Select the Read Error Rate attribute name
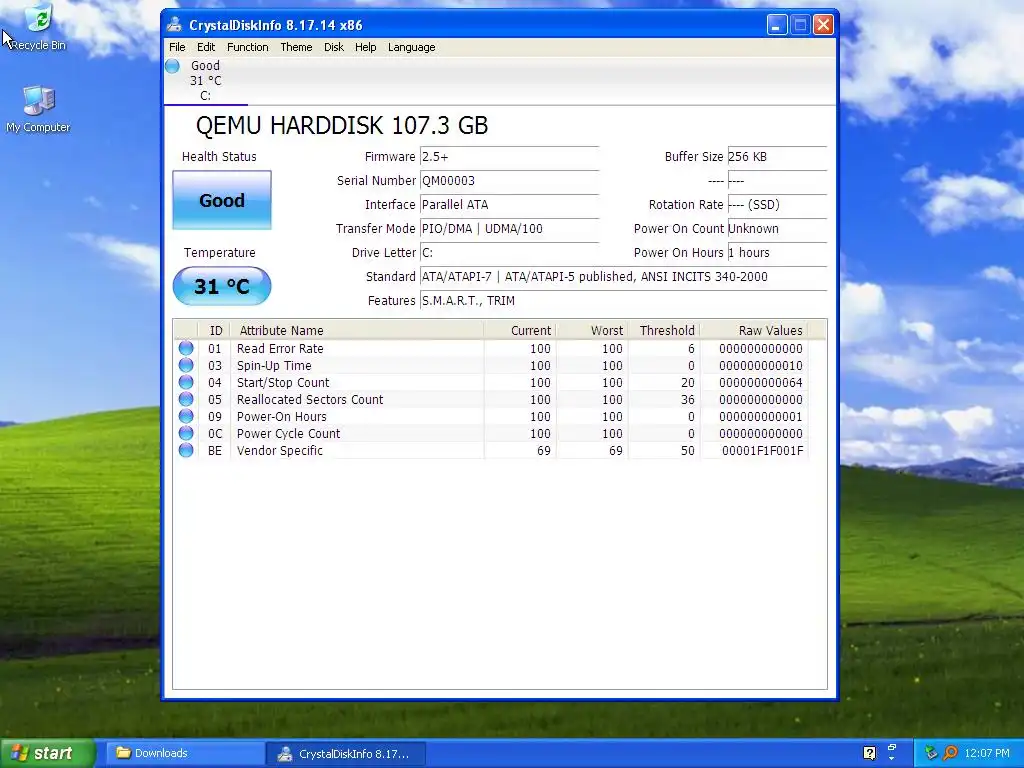This screenshot has width=1024, height=768. 280,349
